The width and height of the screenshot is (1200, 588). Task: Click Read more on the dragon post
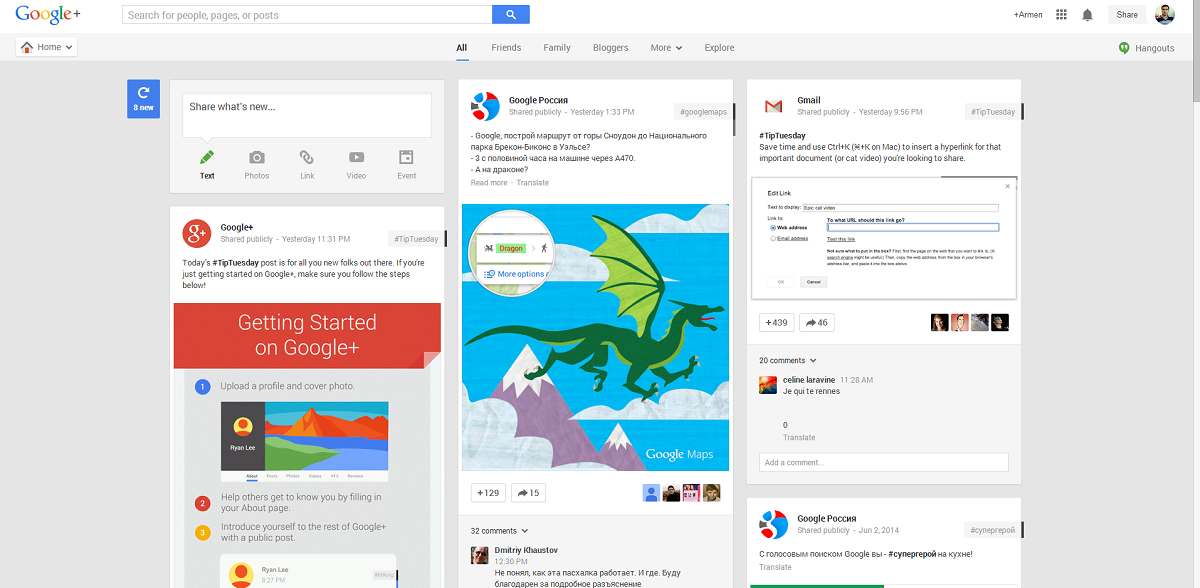489,183
